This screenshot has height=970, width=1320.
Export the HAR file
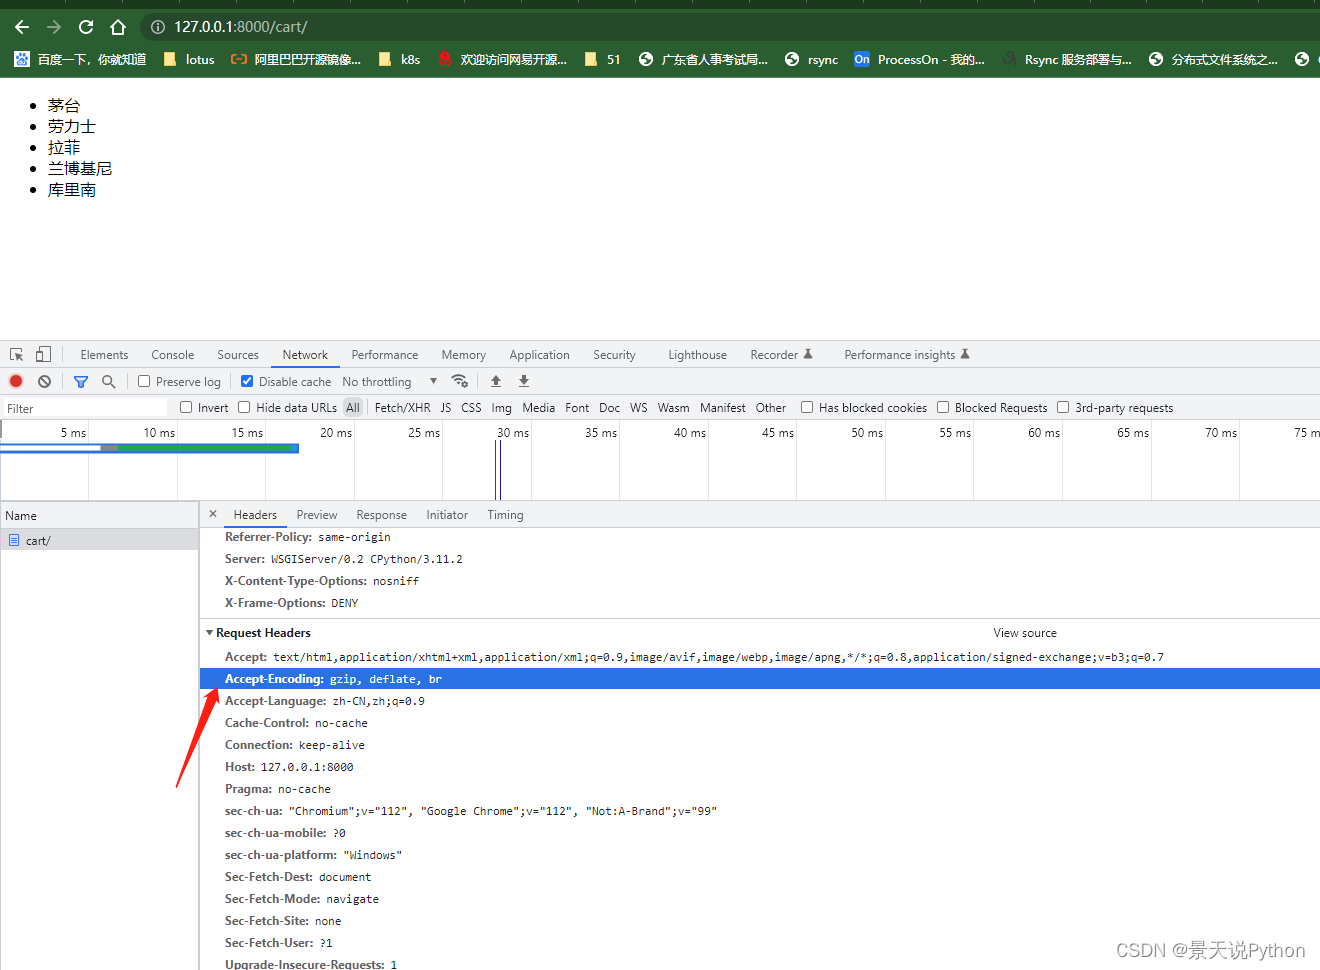(524, 381)
